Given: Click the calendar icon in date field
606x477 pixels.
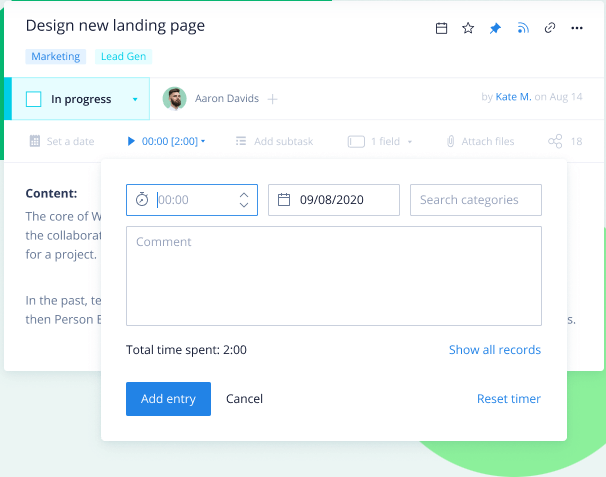Looking at the screenshot, I should pos(284,199).
